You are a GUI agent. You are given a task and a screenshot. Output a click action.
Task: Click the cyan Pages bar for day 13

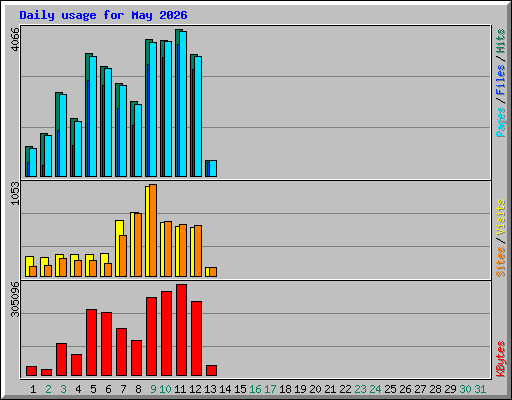coord(213,169)
